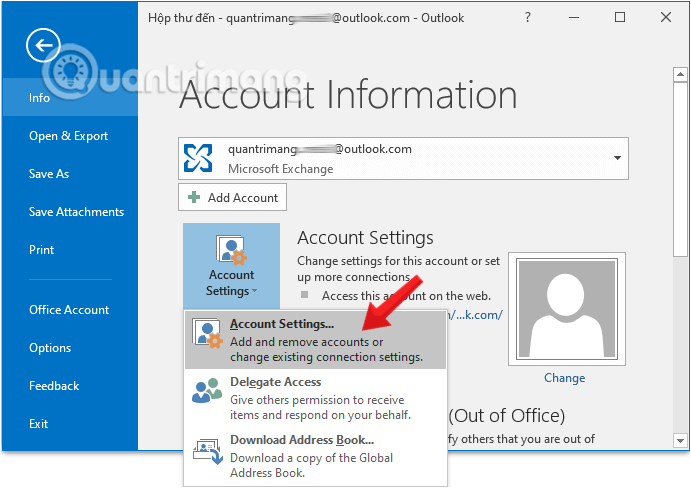Click the Microsoft Exchange account icon
Screen dimensions: 691x488
pyautogui.click(x=198, y=158)
